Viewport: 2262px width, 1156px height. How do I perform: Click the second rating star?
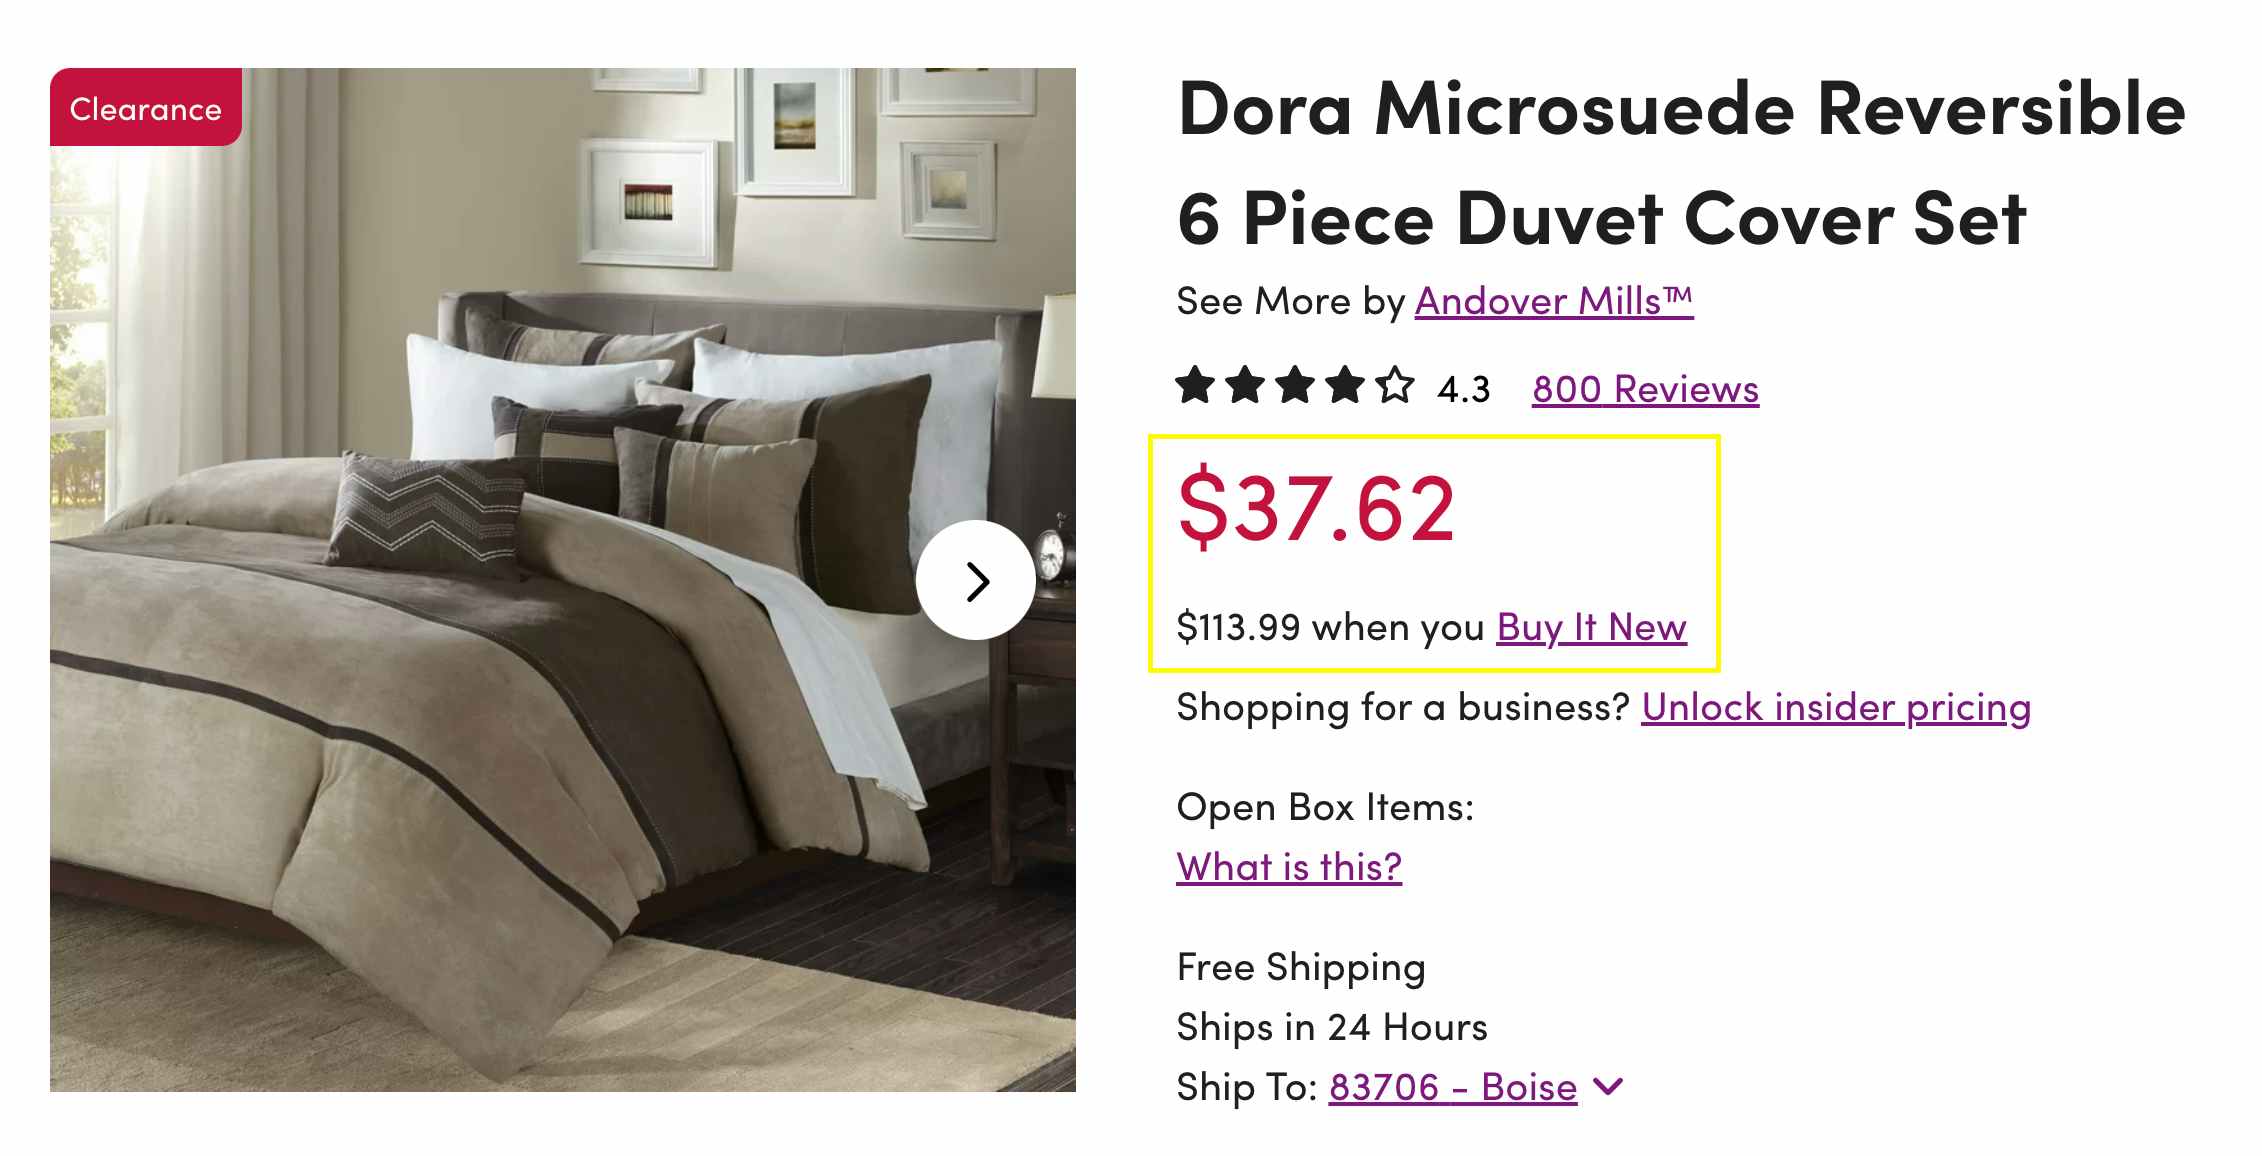click(x=1246, y=385)
